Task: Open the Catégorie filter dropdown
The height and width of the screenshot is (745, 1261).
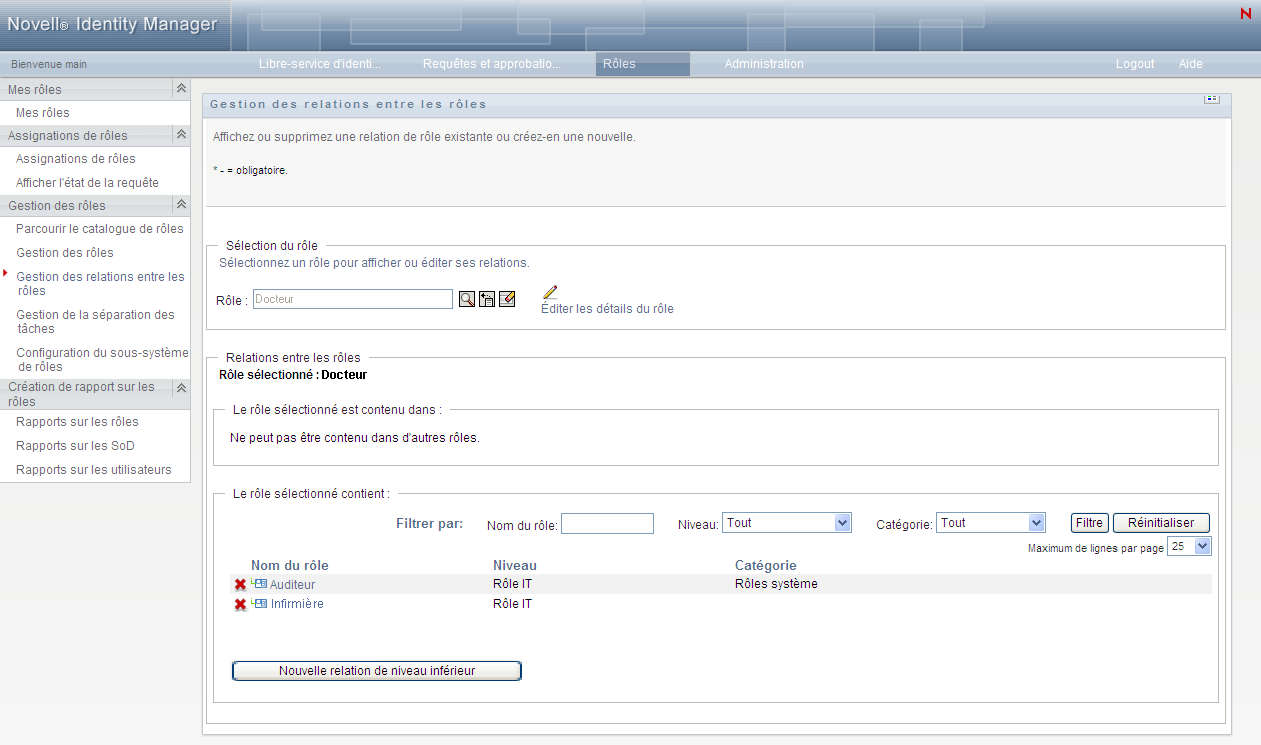Action: coord(1036,523)
